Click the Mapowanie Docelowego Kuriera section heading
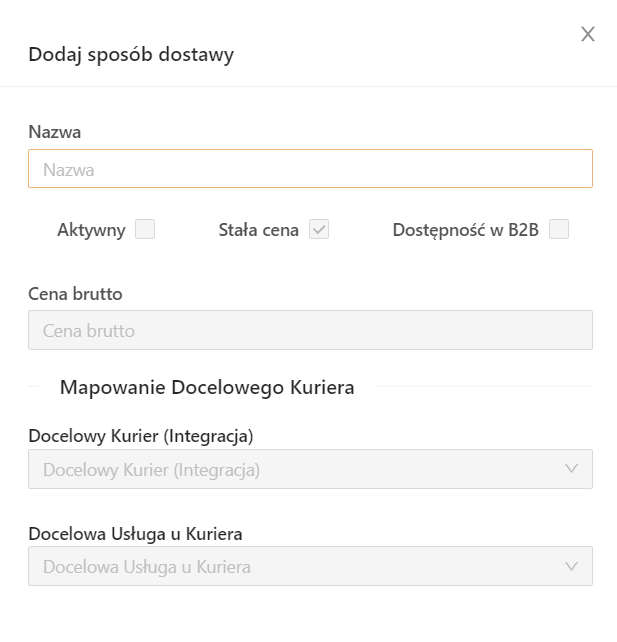The width and height of the screenshot is (617, 642). coord(207,387)
